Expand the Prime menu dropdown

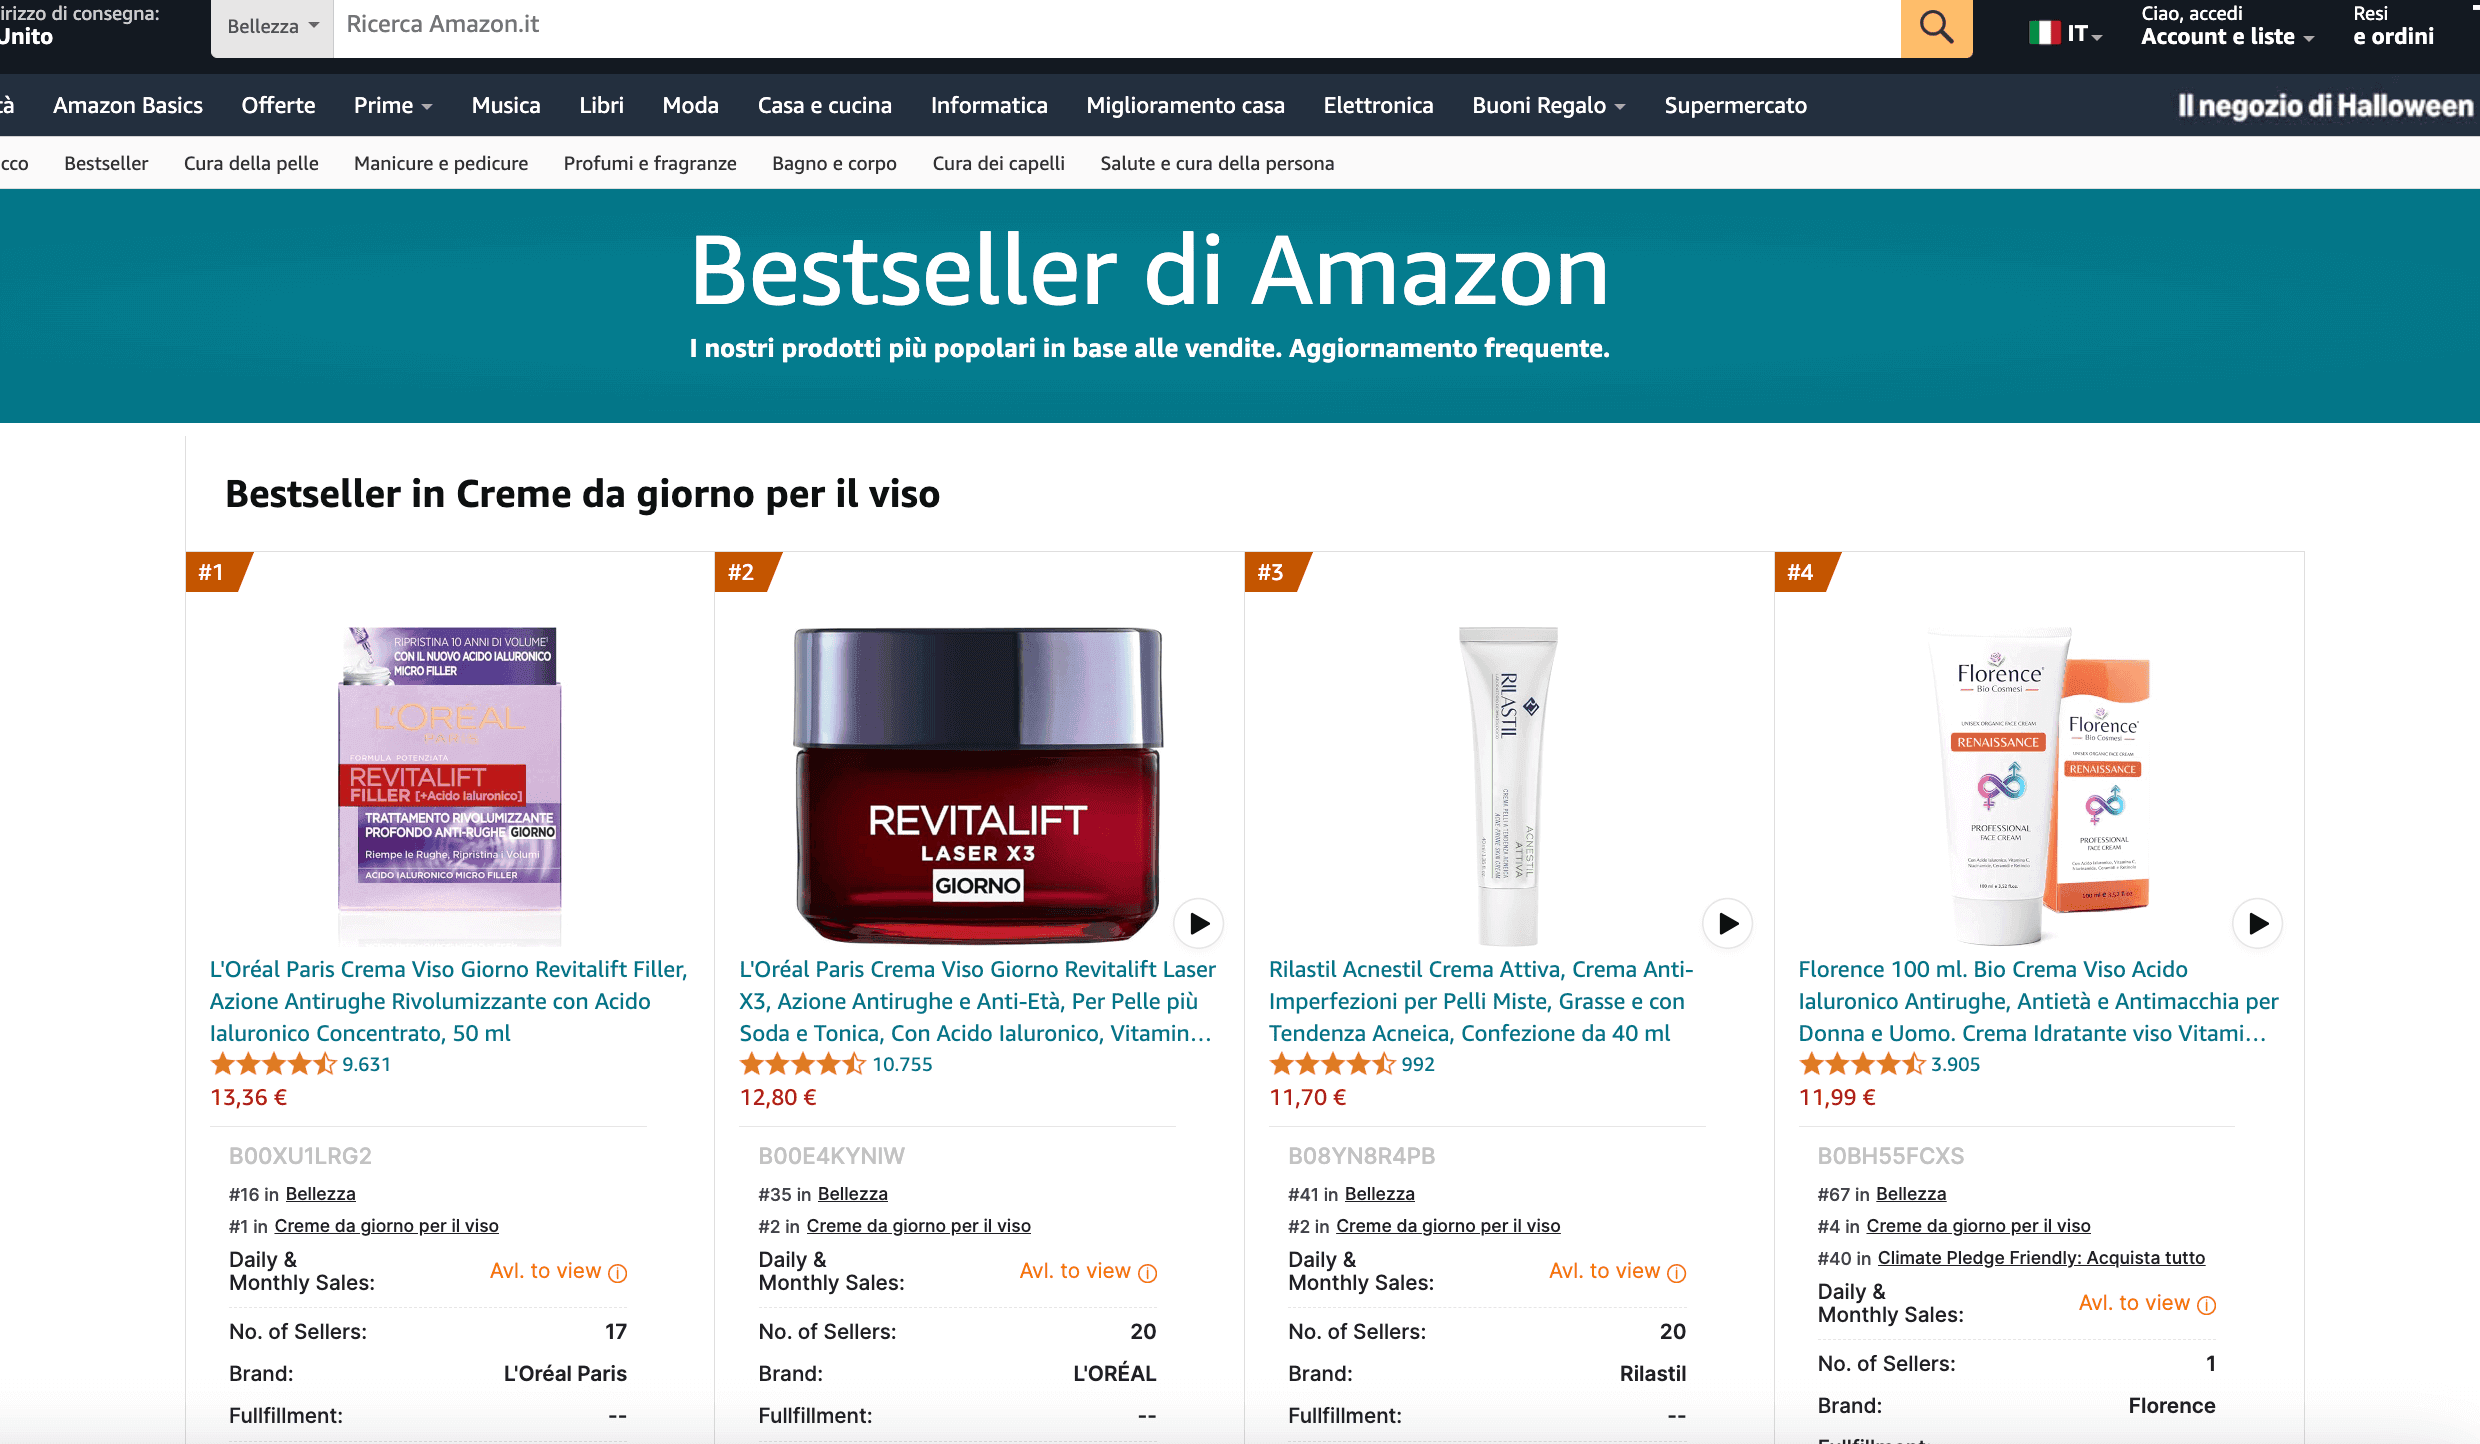(393, 105)
